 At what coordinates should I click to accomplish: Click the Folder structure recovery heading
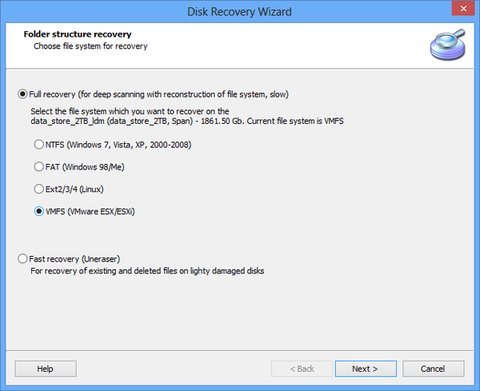(x=77, y=34)
